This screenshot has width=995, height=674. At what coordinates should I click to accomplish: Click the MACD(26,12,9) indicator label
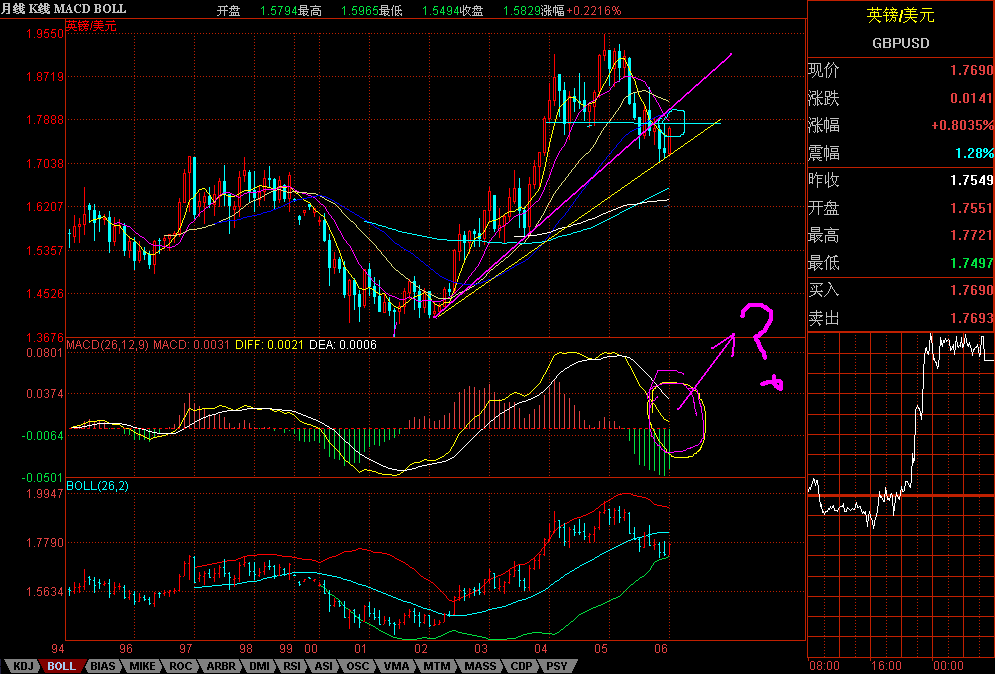click(108, 345)
